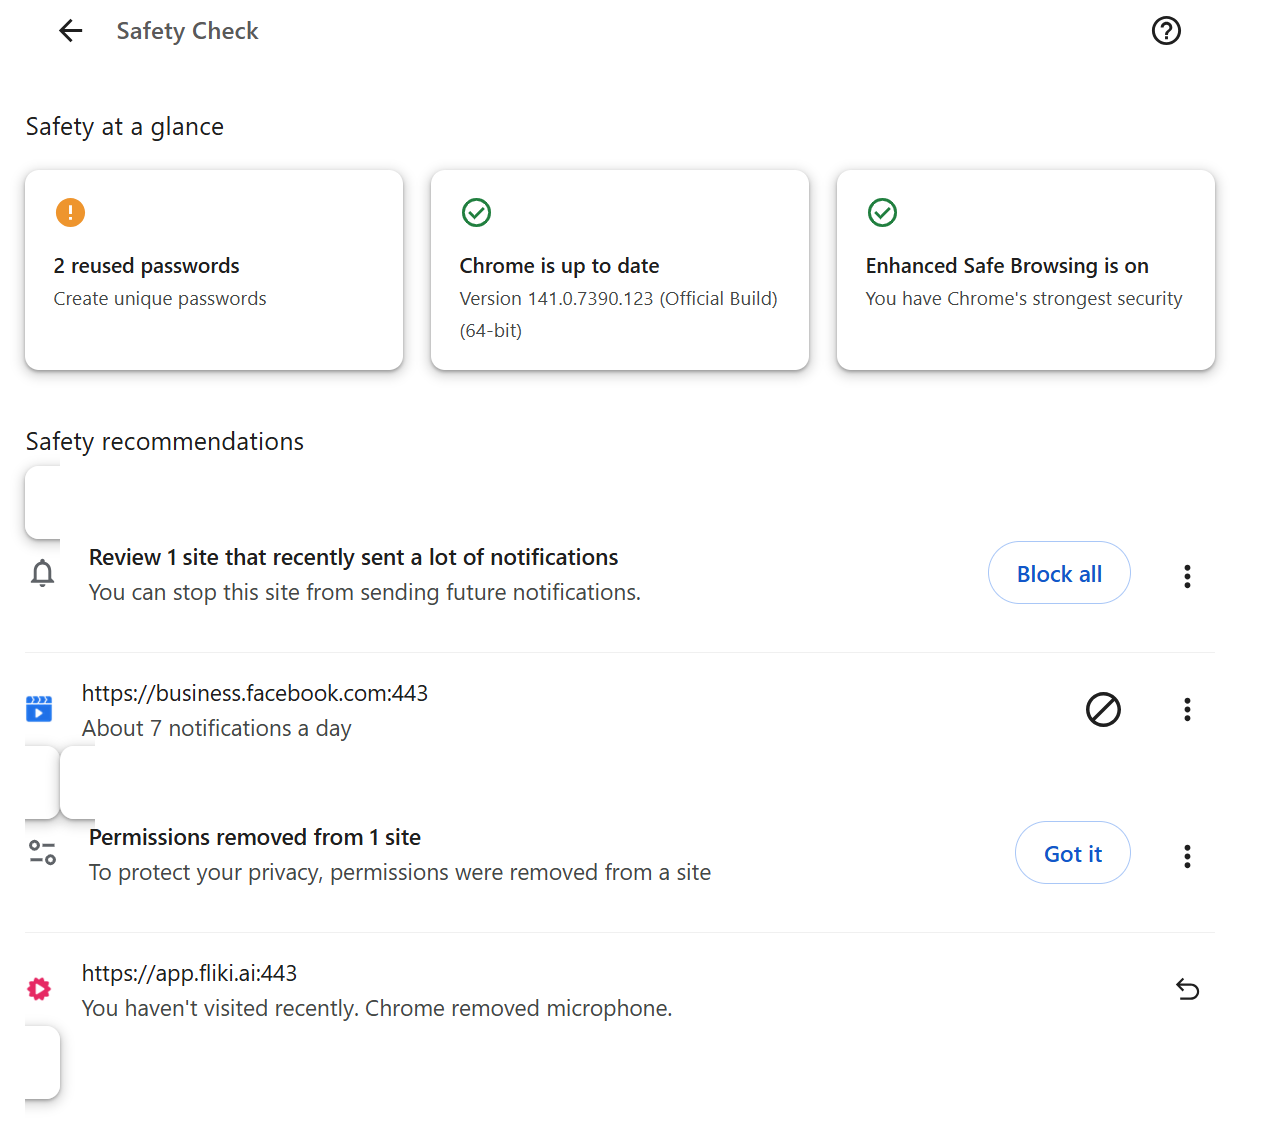This screenshot has height=1139, width=1269.
Task: Click the Chrome is up to date card
Action: pos(619,270)
